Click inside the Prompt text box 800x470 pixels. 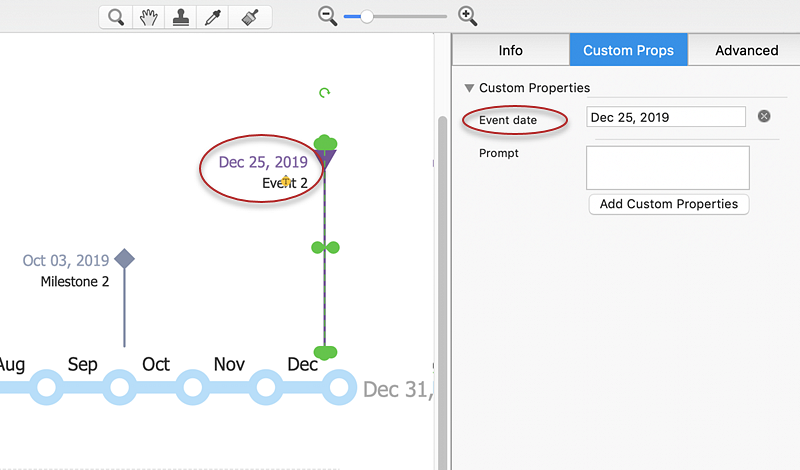coord(667,167)
